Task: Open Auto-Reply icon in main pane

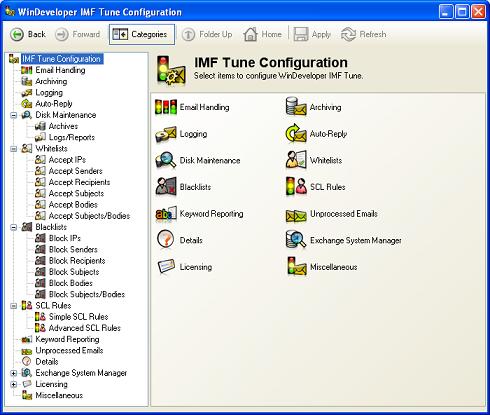Action: tap(296, 133)
